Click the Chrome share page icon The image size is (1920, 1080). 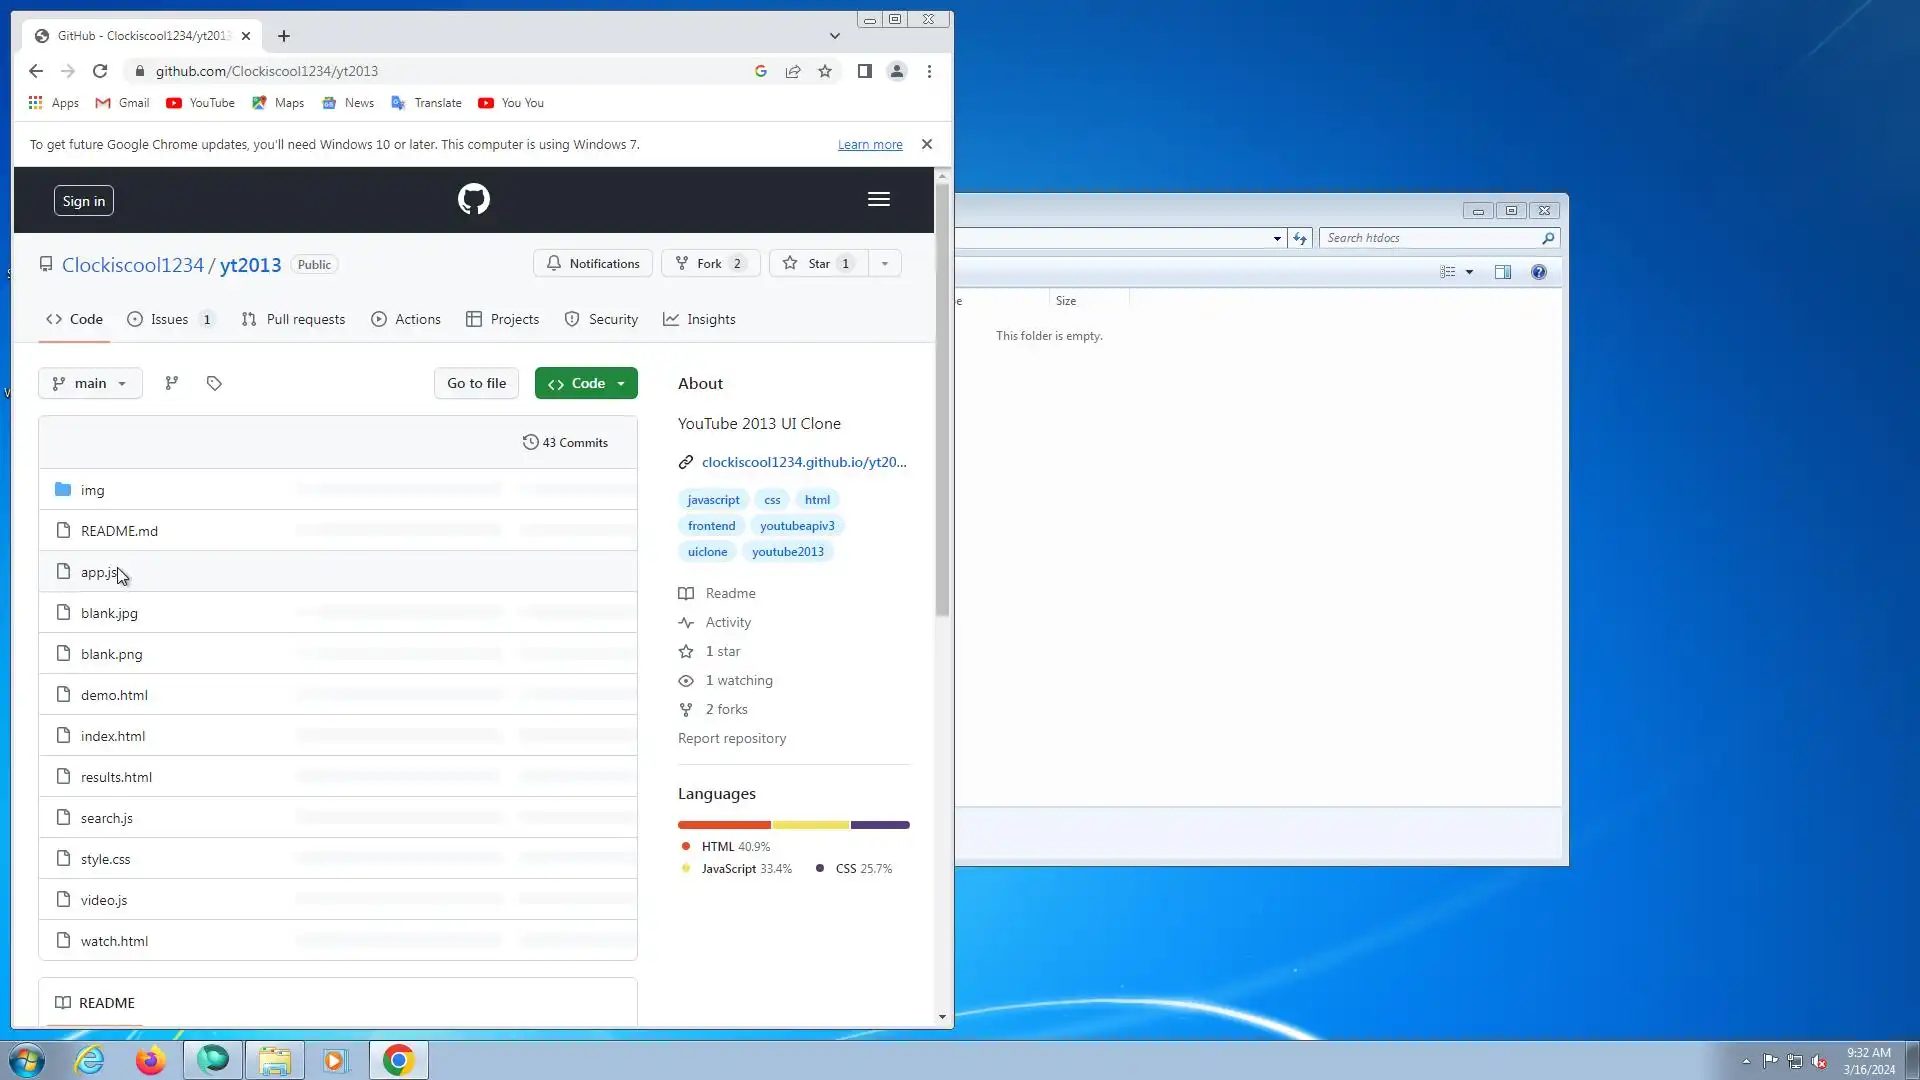click(793, 71)
